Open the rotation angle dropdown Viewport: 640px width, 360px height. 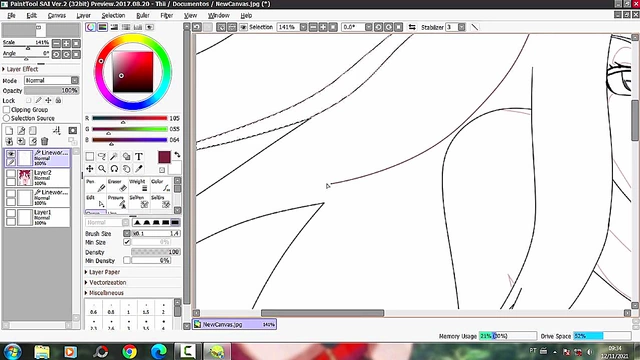tap(369, 27)
